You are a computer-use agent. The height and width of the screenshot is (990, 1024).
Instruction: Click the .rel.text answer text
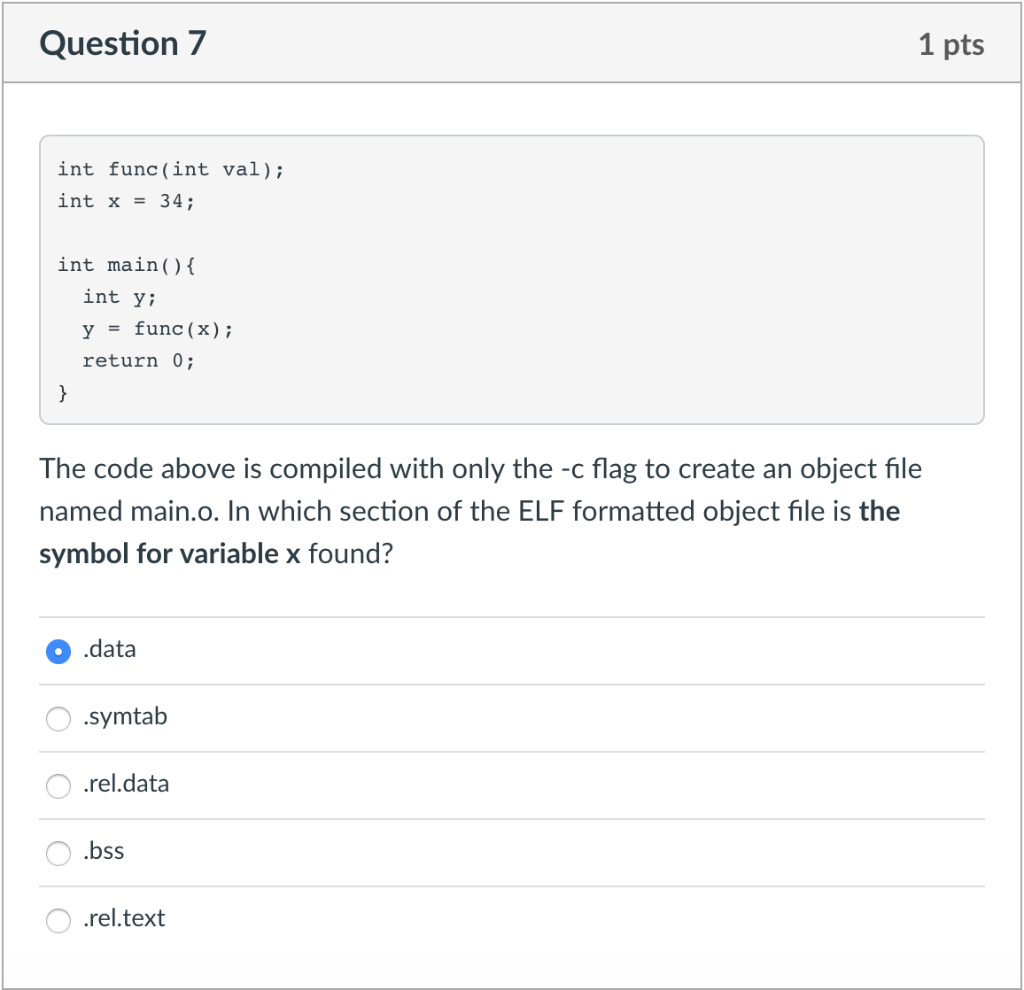point(124,918)
